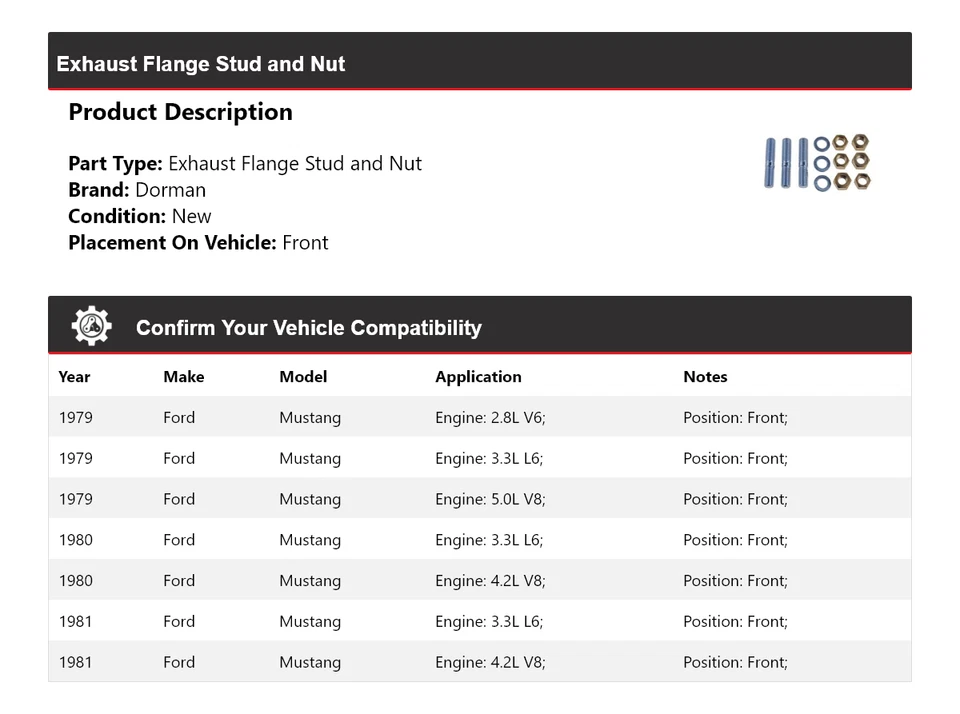This screenshot has width=960, height=714.
Task: Click the Notes column header
Action: tap(705, 377)
